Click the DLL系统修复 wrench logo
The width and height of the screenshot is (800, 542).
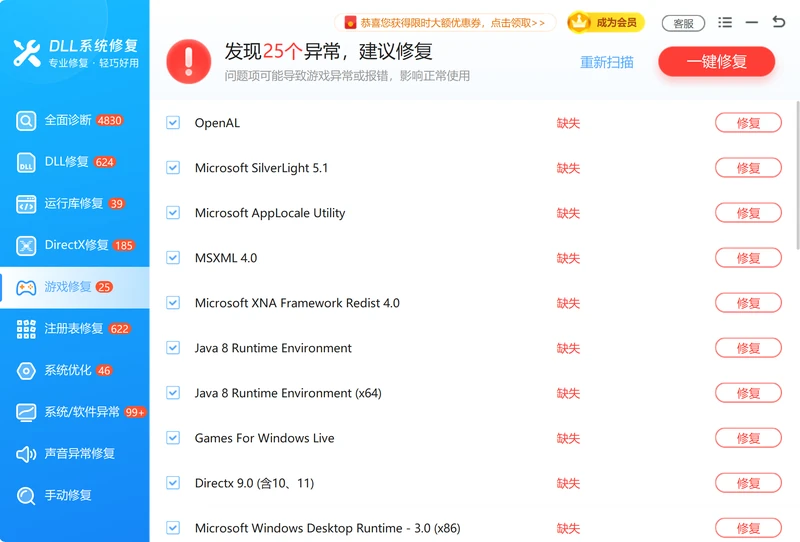(27, 53)
